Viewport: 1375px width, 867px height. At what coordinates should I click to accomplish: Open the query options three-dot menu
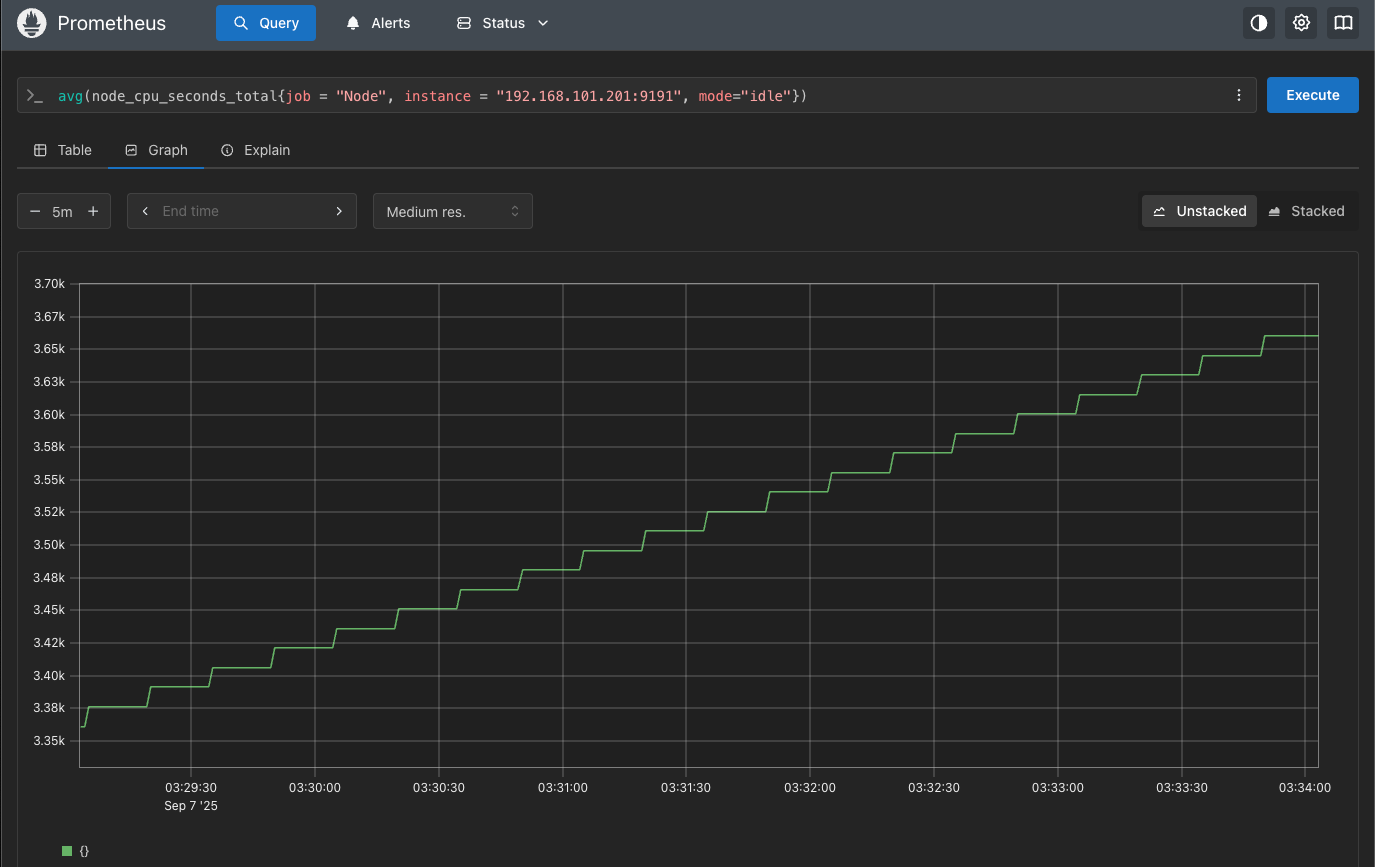[x=1239, y=95]
